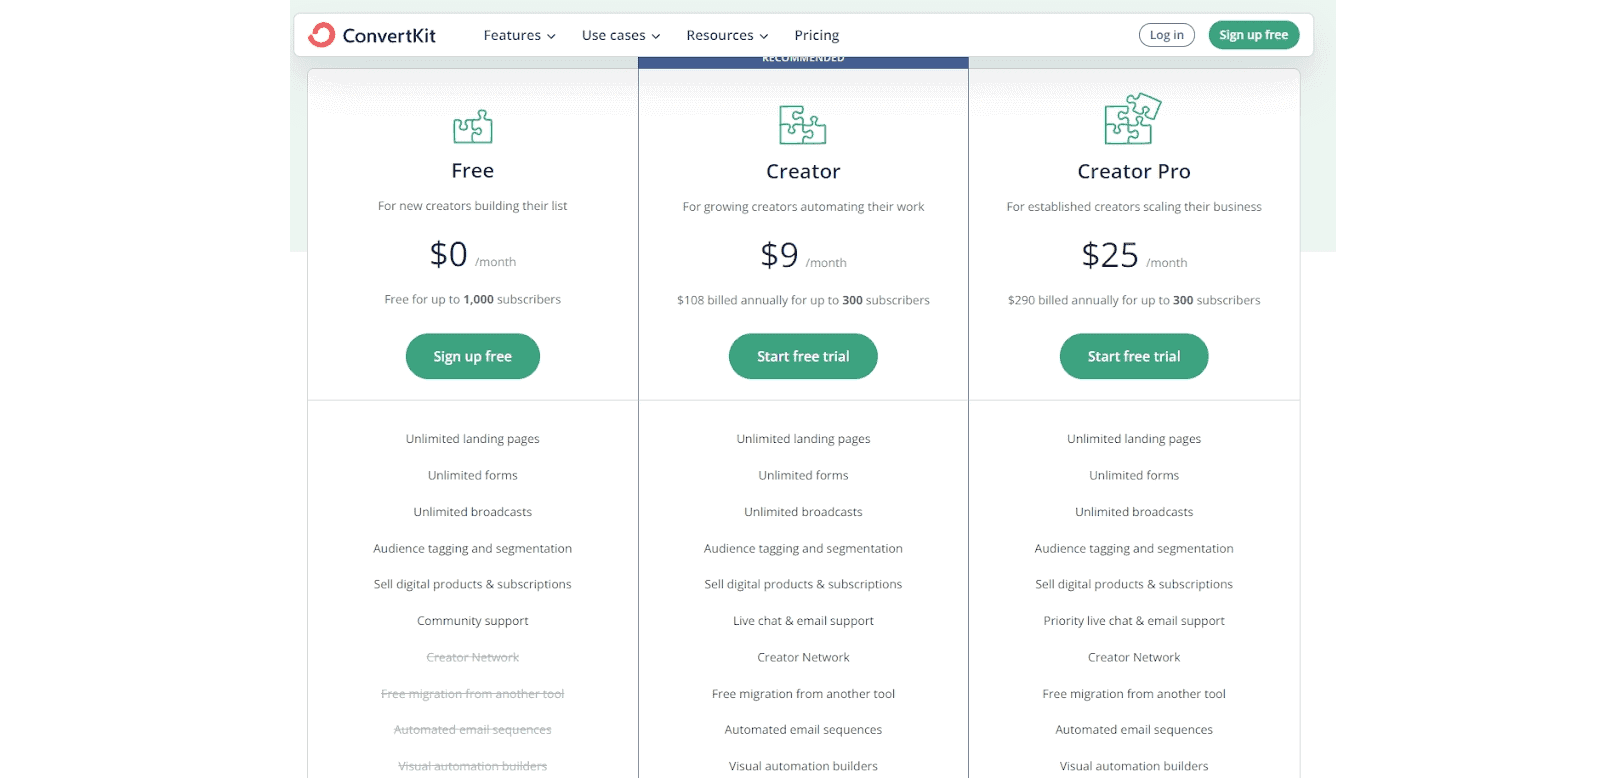Click the Creator plan puzzle icon
This screenshot has height=778, width=1600.
tap(803, 125)
